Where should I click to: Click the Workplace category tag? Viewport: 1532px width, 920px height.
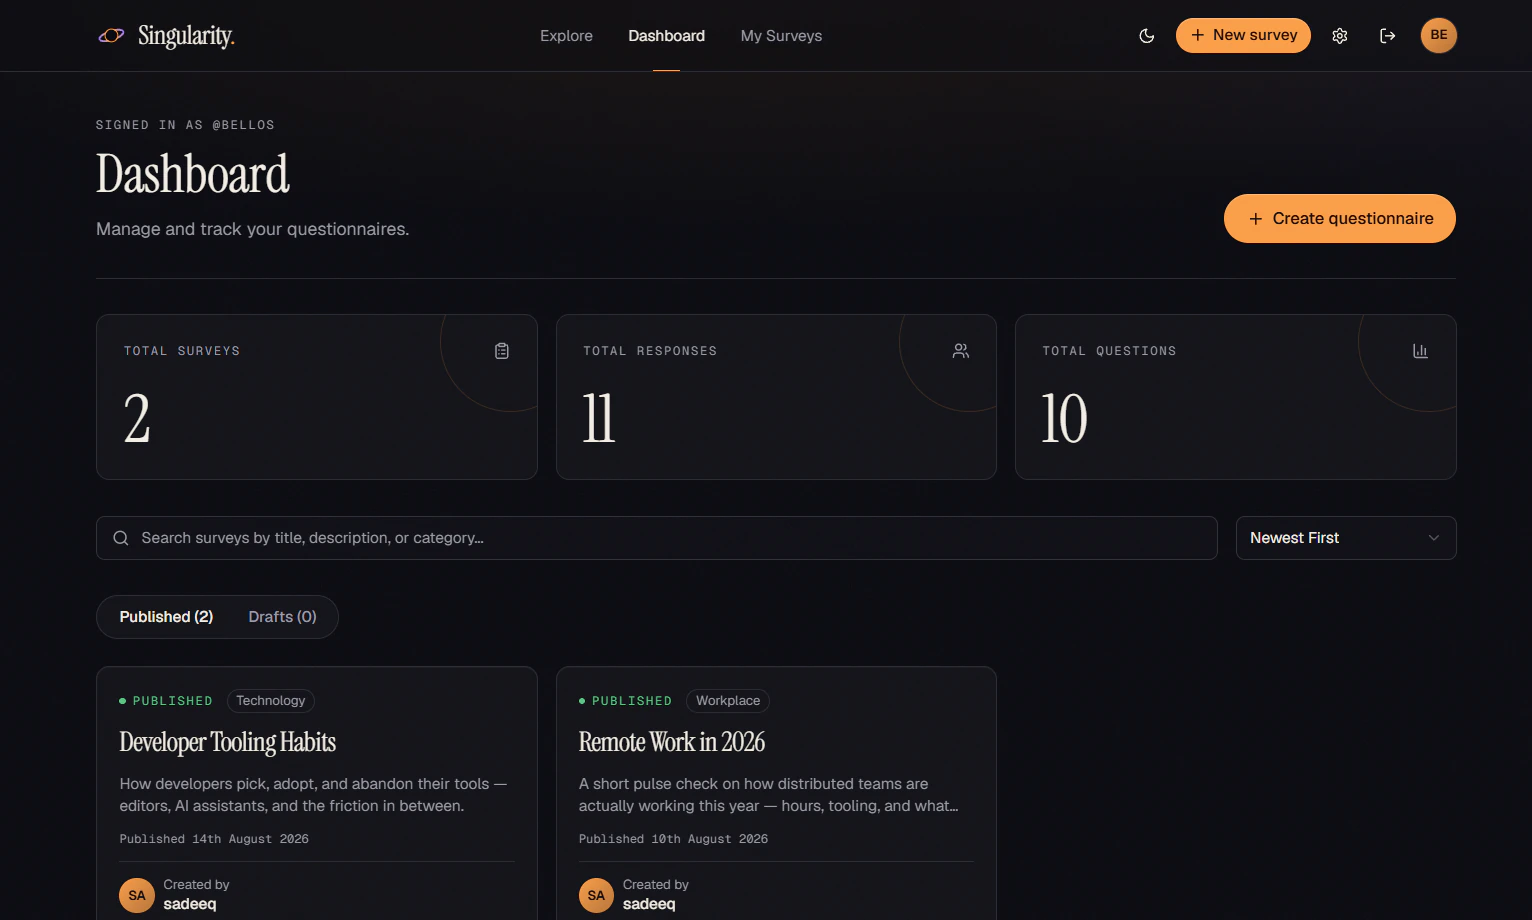pos(728,701)
